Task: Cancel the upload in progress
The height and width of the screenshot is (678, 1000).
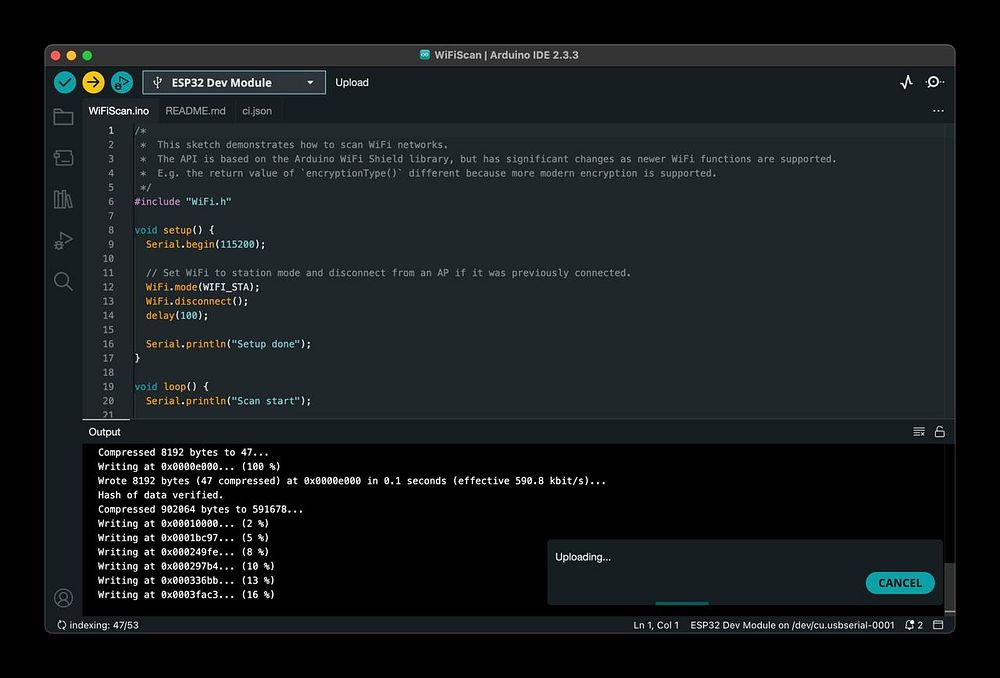Action: coord(900,583)
